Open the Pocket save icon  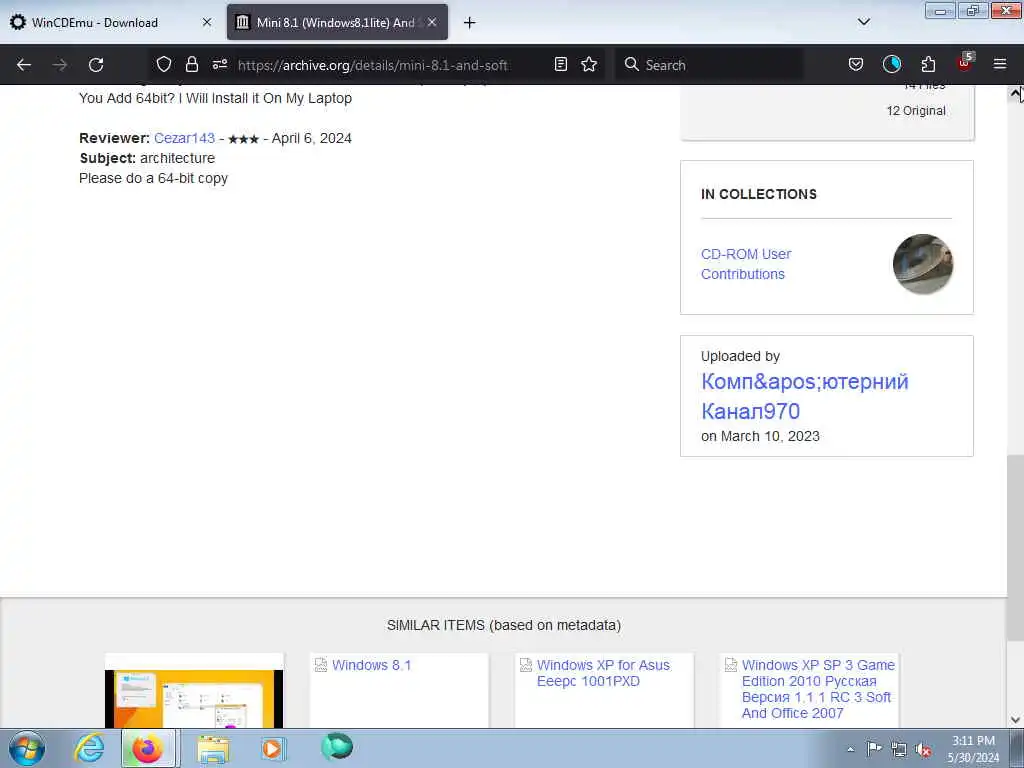coord(856,64)
